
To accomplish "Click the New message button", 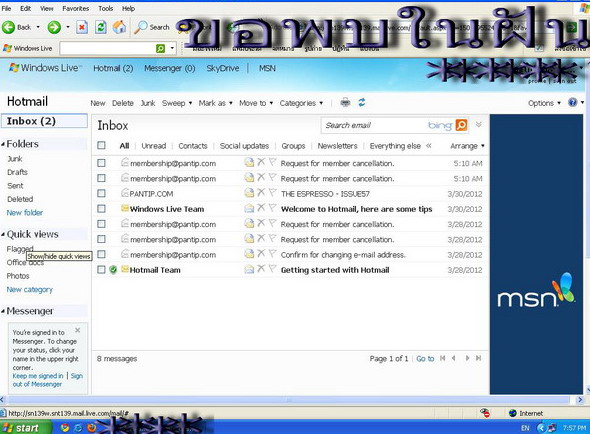I will point(98,103).
